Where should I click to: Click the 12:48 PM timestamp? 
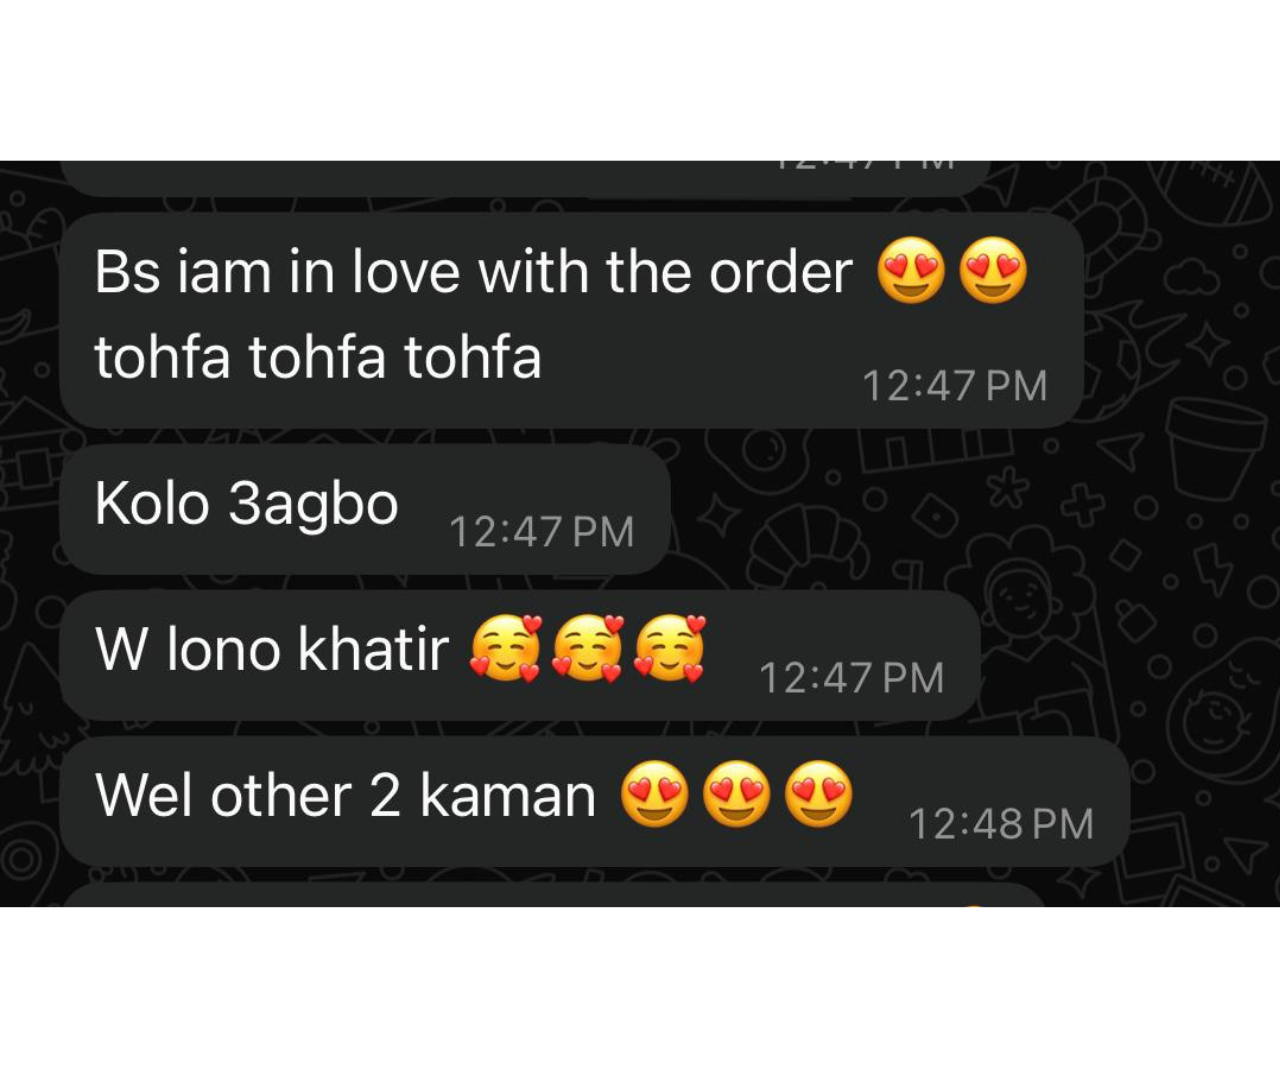pyautogui.click(x=1001, y=825)
